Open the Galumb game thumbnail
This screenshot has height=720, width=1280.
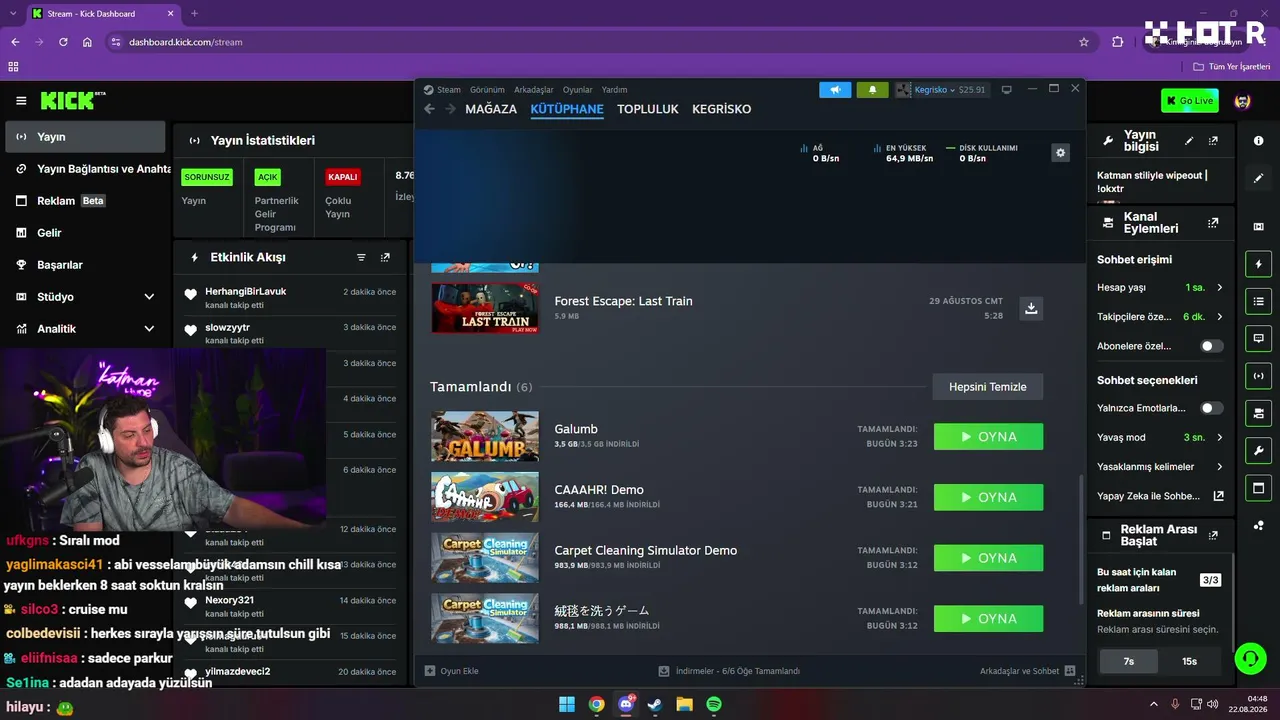tap(485, 437)
